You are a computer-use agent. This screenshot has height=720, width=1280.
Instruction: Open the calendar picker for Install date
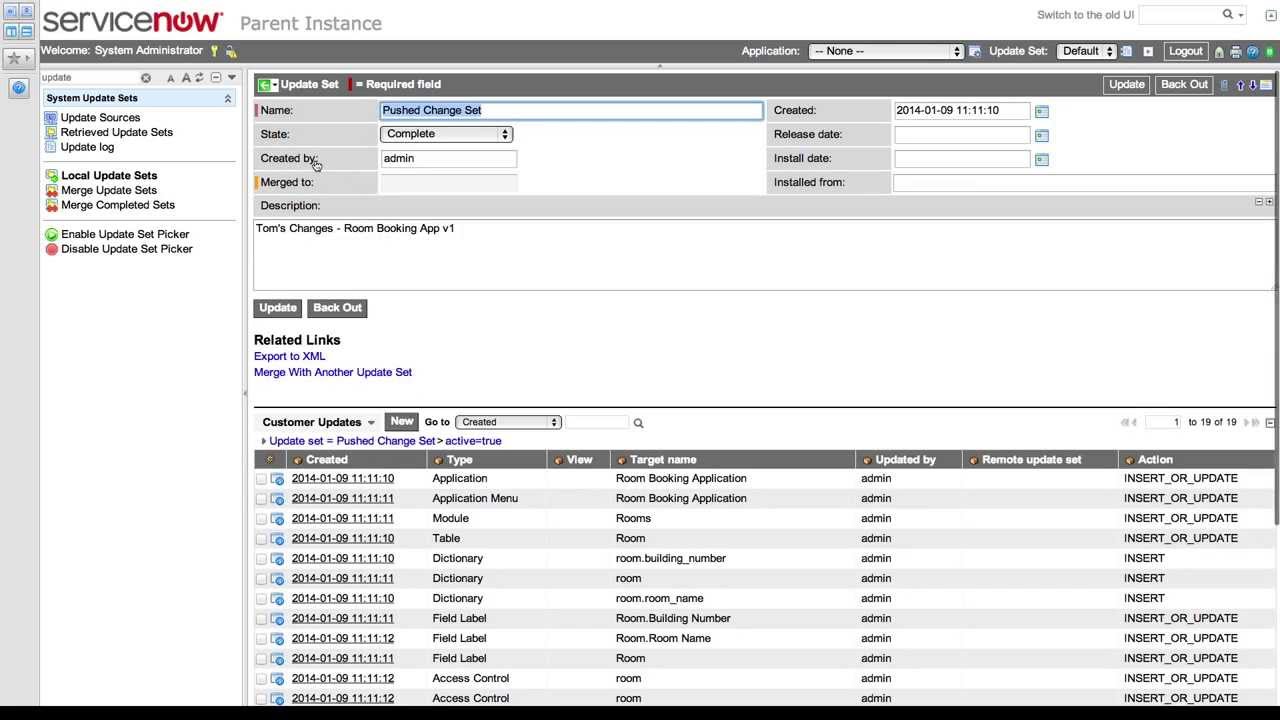1041,159
